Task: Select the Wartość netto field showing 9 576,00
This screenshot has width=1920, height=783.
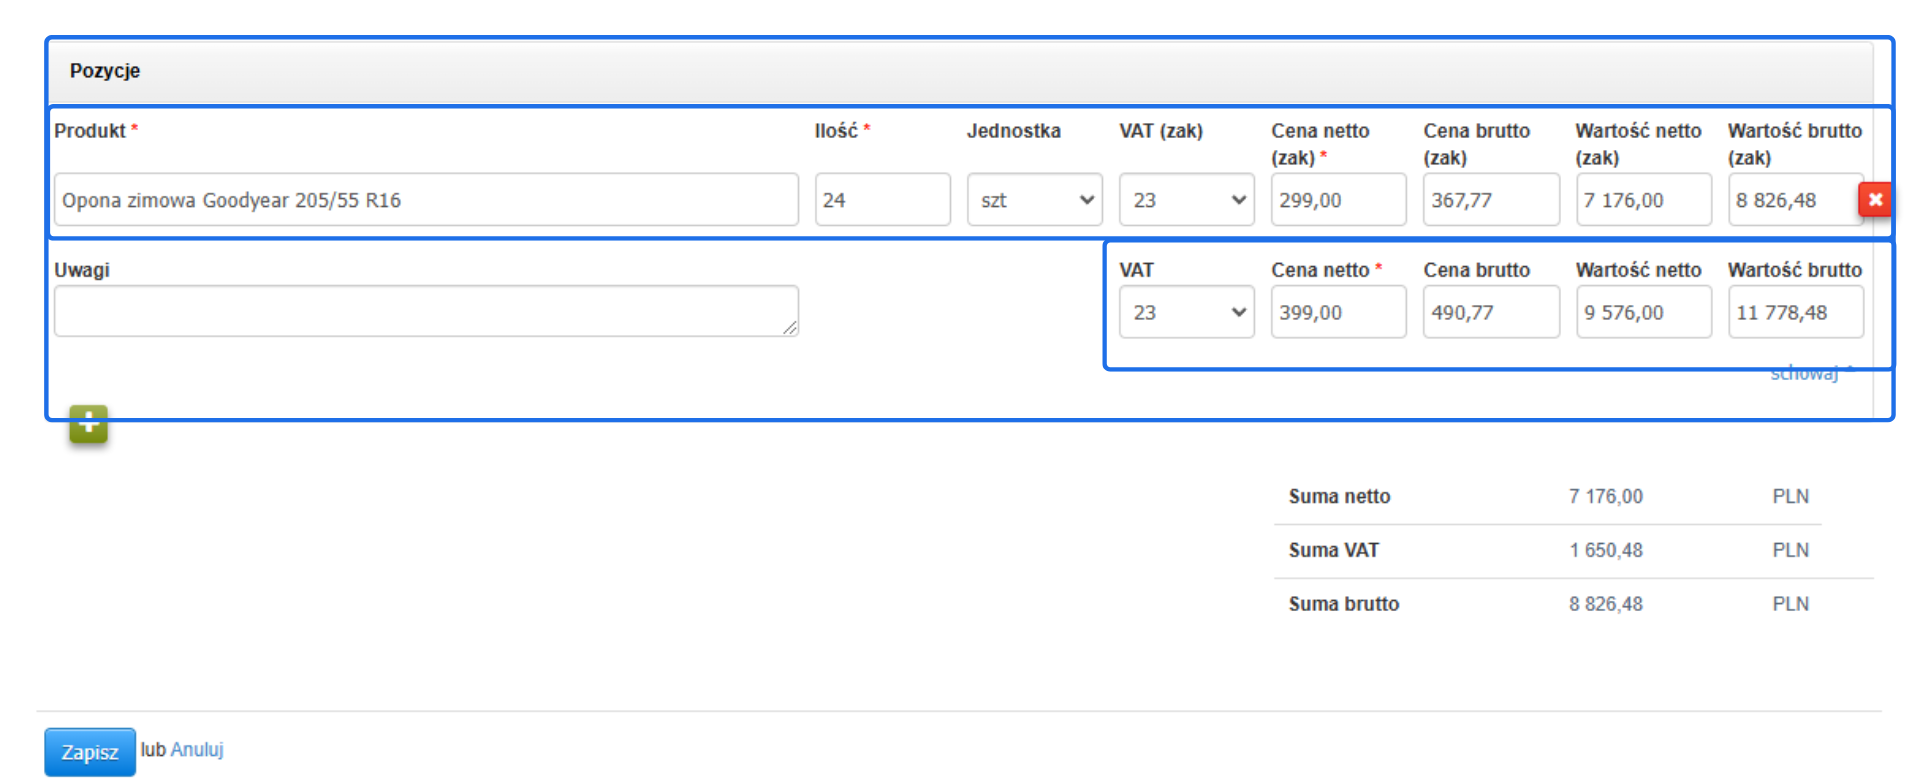Action: pyautogui.click(x=1643, y=312)
